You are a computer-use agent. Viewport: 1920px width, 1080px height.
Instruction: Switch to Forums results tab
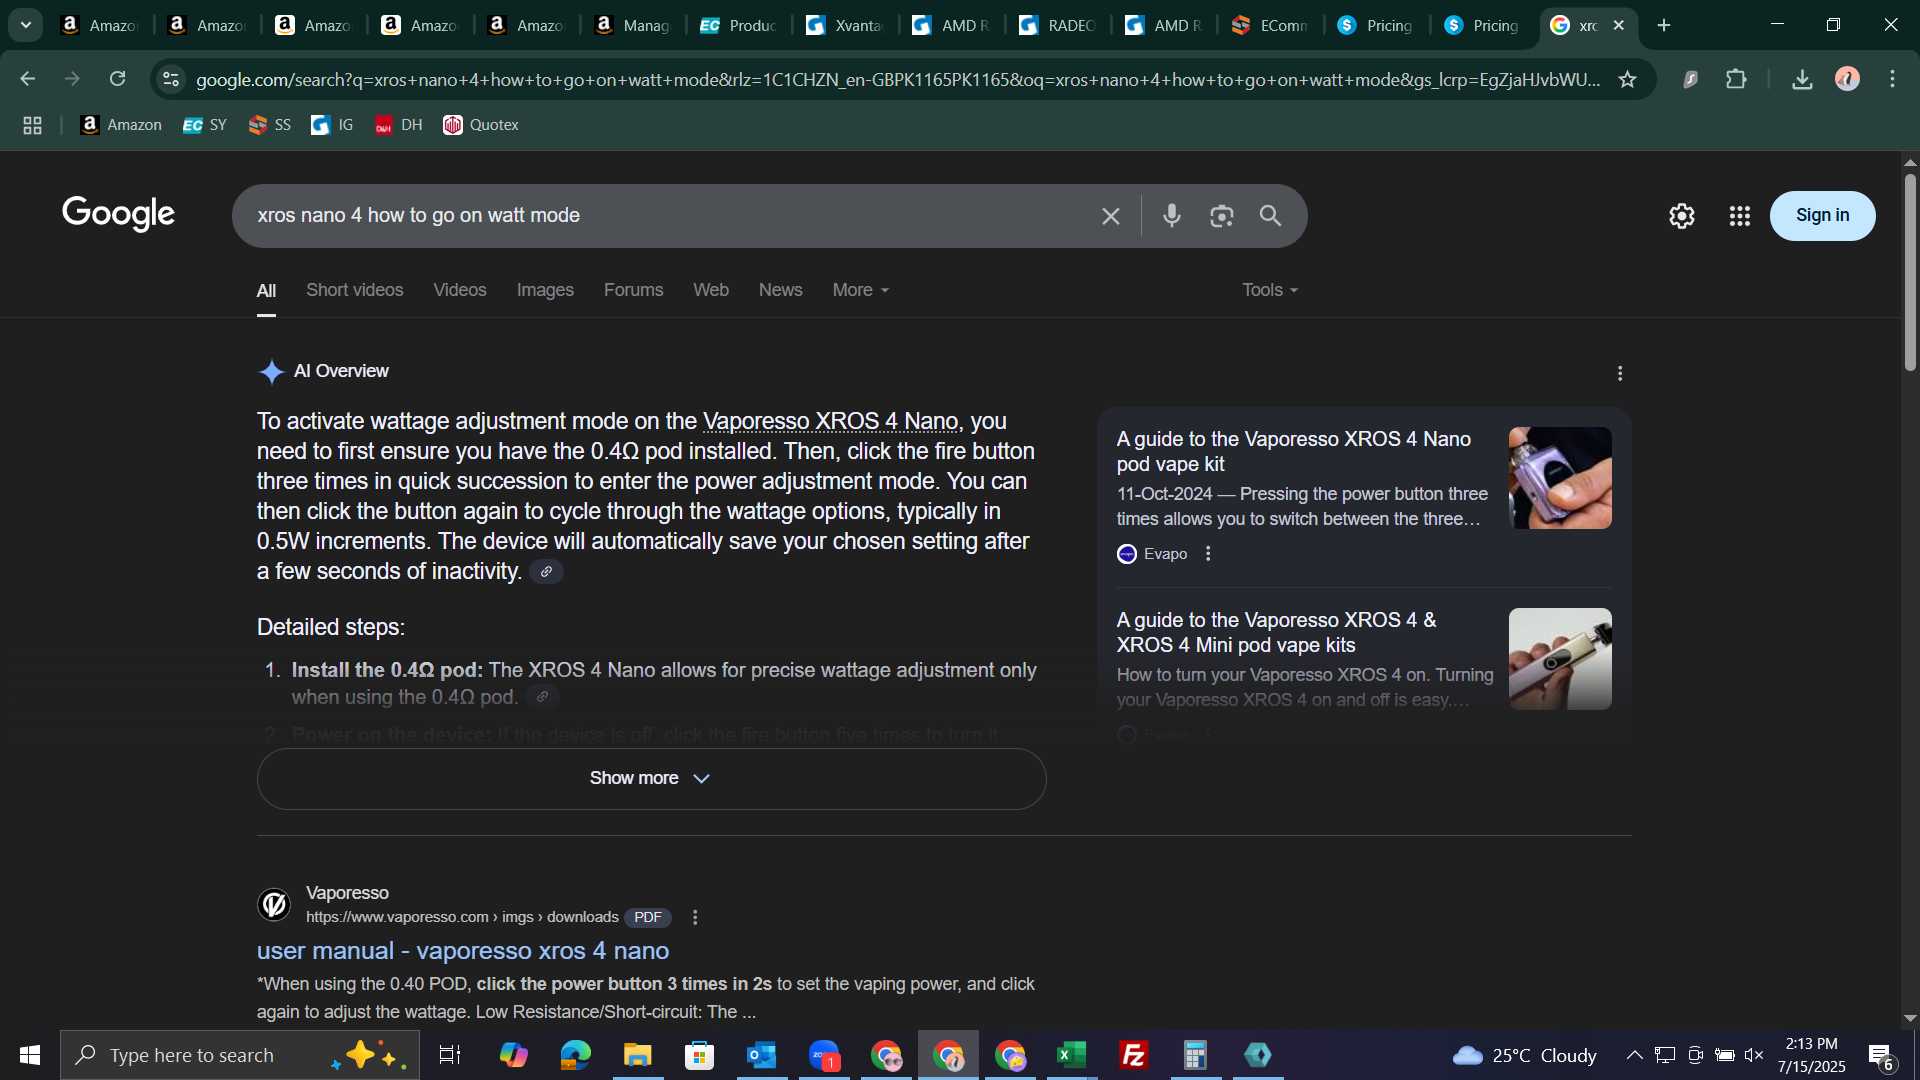pyautogui.click(x=633, y=290)
